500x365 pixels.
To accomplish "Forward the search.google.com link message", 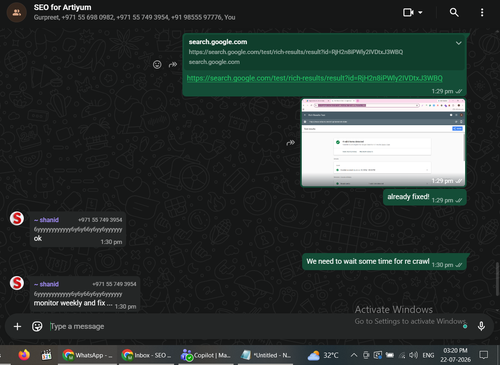I will point(173,64).
